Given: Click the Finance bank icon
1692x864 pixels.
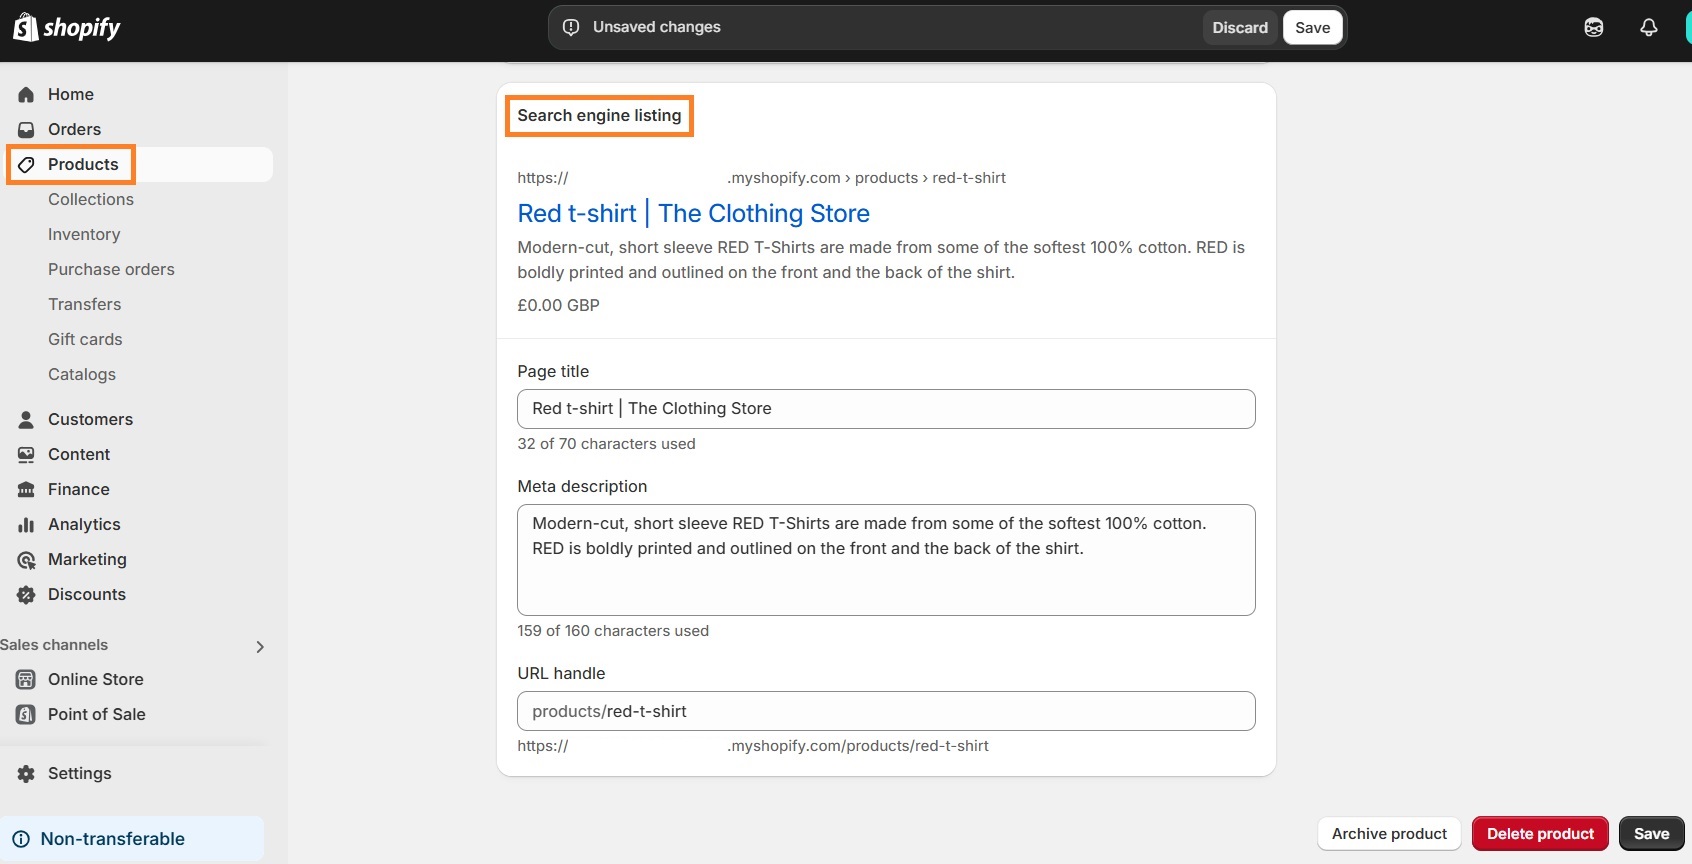Looking at the screenshot, I should click(x=26, y=489).
